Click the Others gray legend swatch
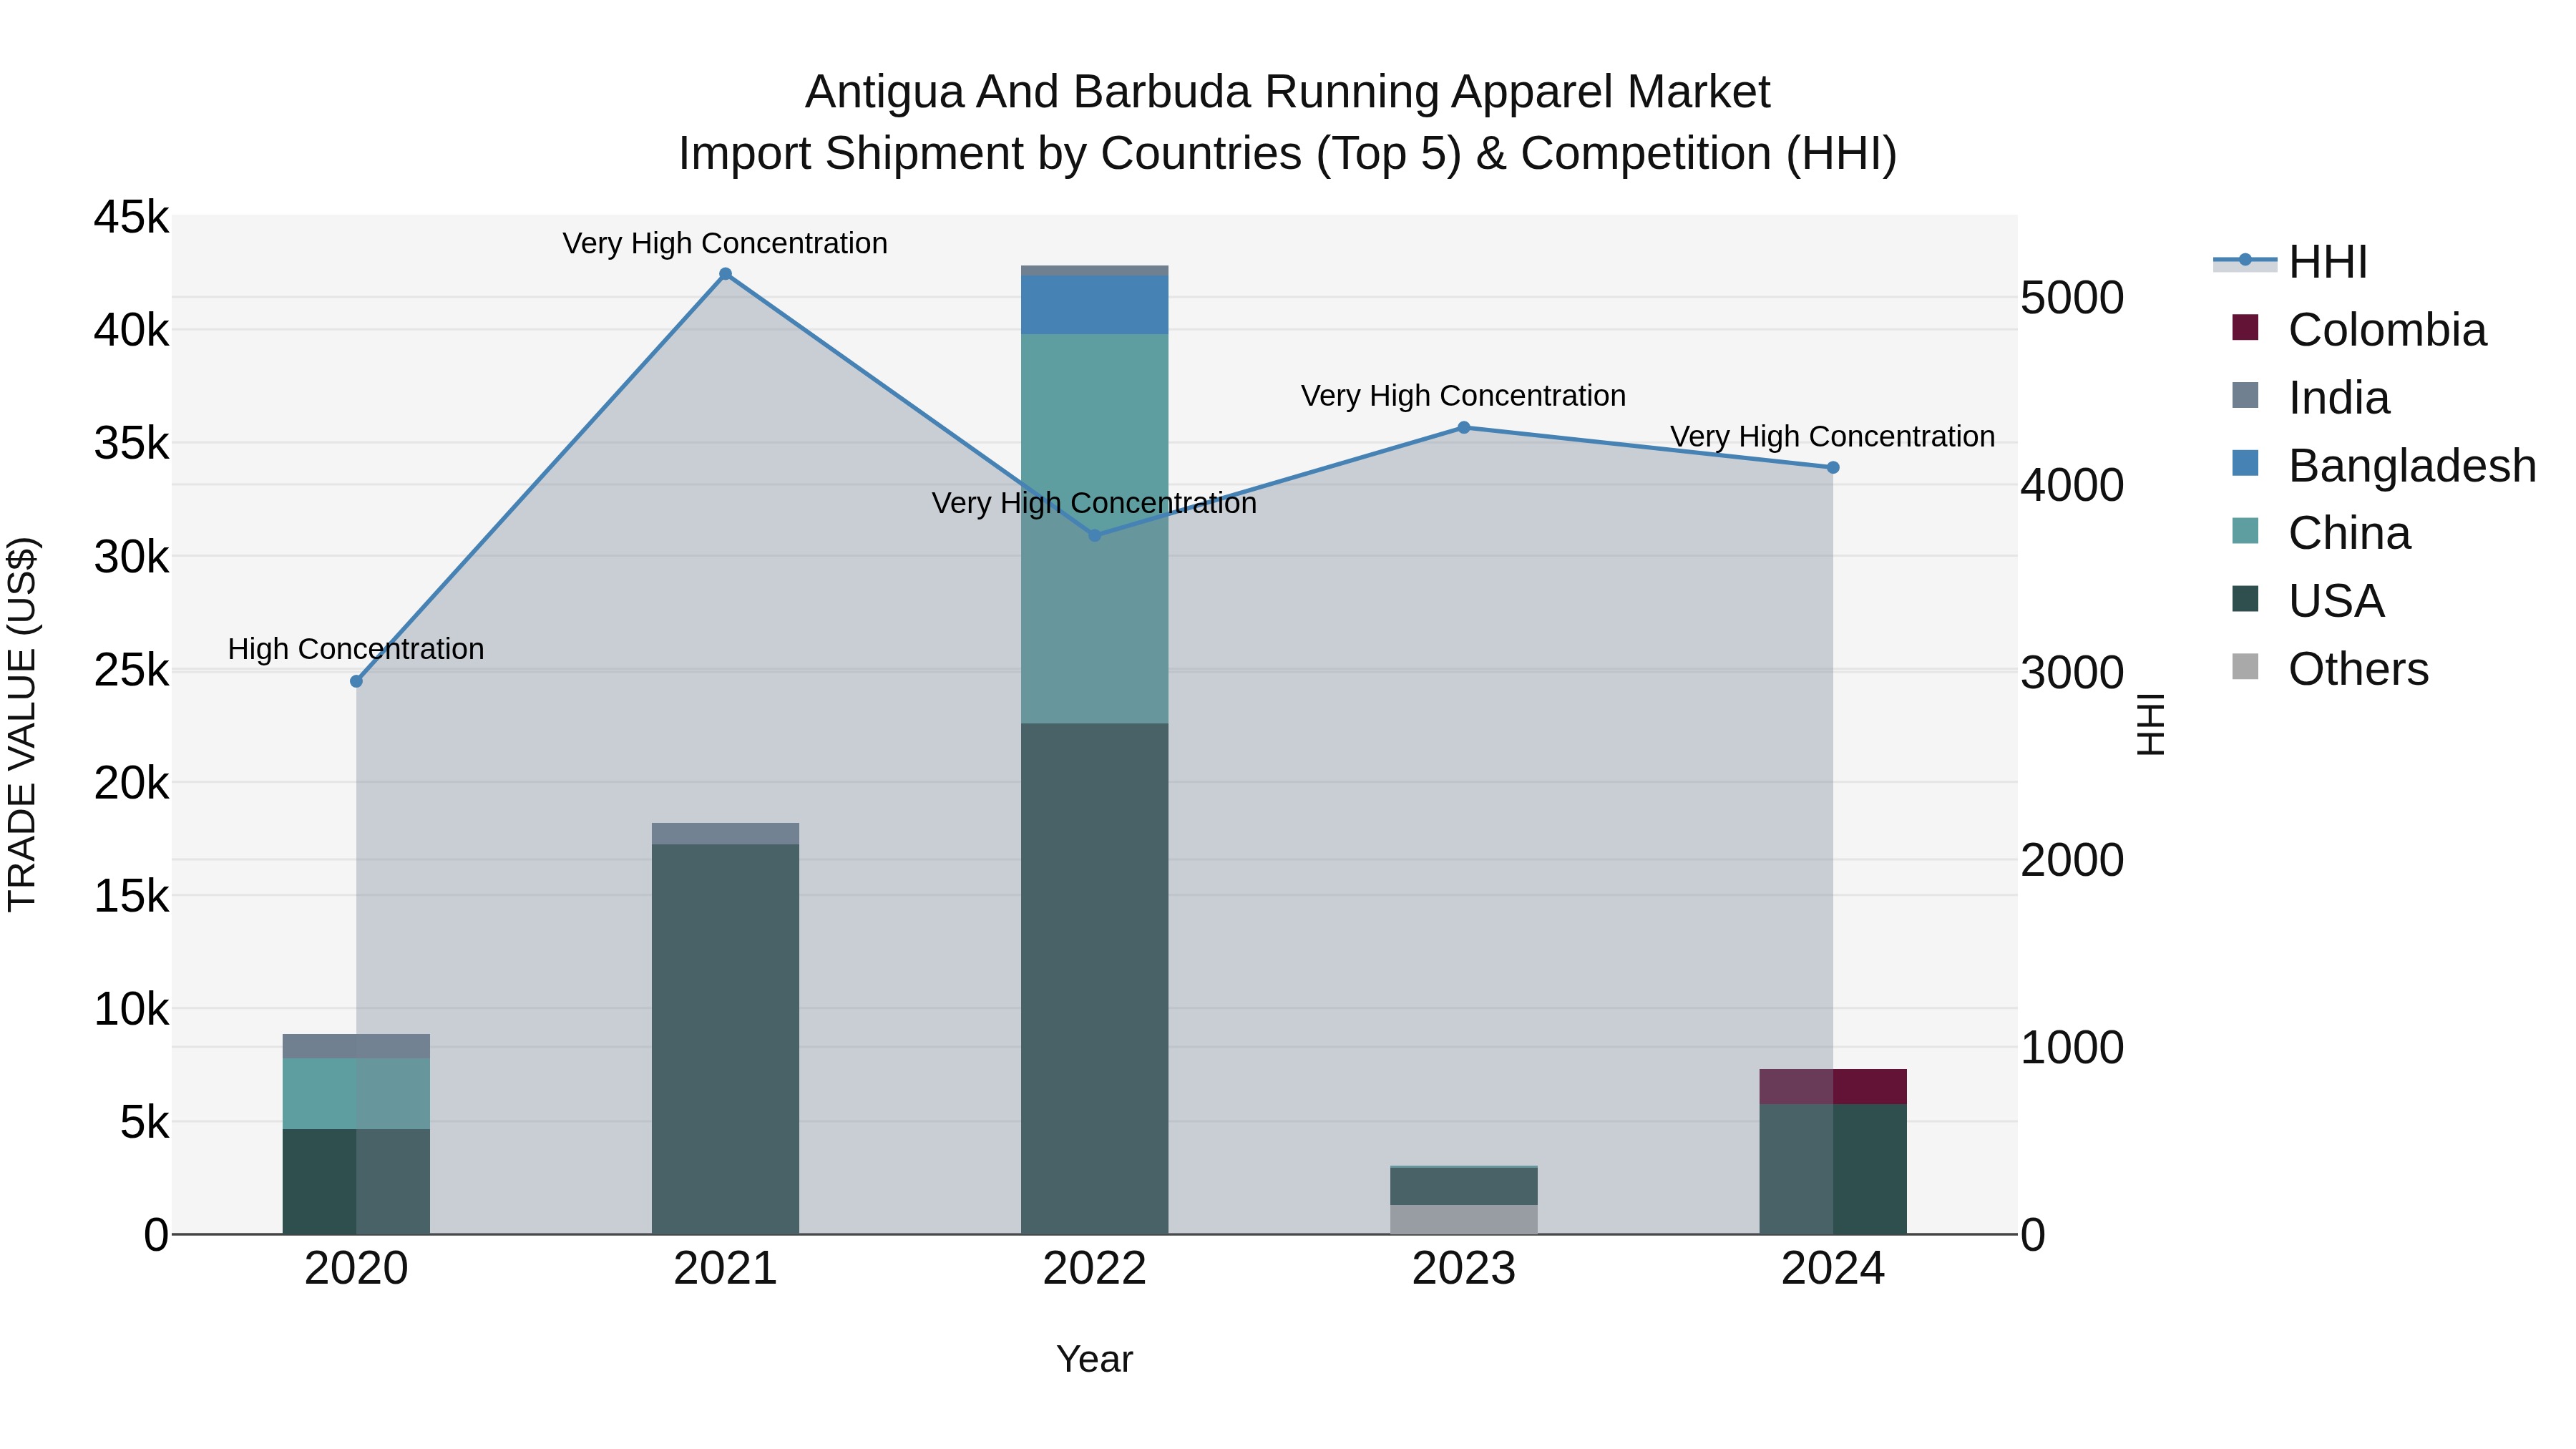The height and width of the screenshot is (1449, 2576). coord(2245,667)
